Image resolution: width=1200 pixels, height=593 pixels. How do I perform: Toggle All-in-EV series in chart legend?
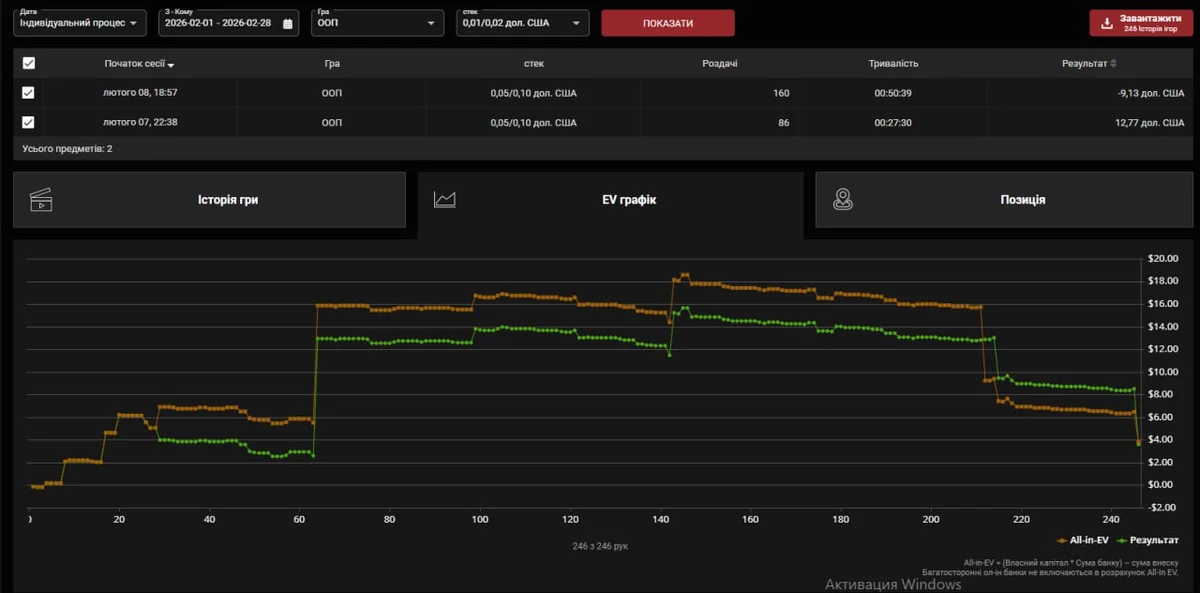pos(1082,540)
